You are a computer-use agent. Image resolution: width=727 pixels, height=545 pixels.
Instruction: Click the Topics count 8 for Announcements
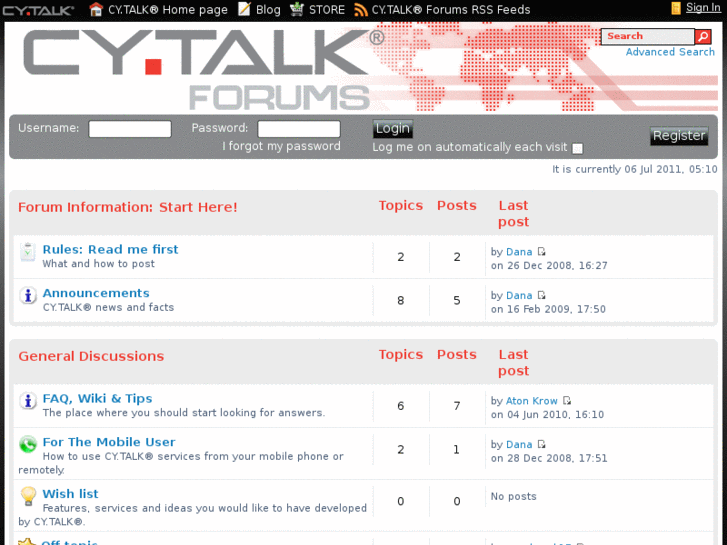coord(401,301)
